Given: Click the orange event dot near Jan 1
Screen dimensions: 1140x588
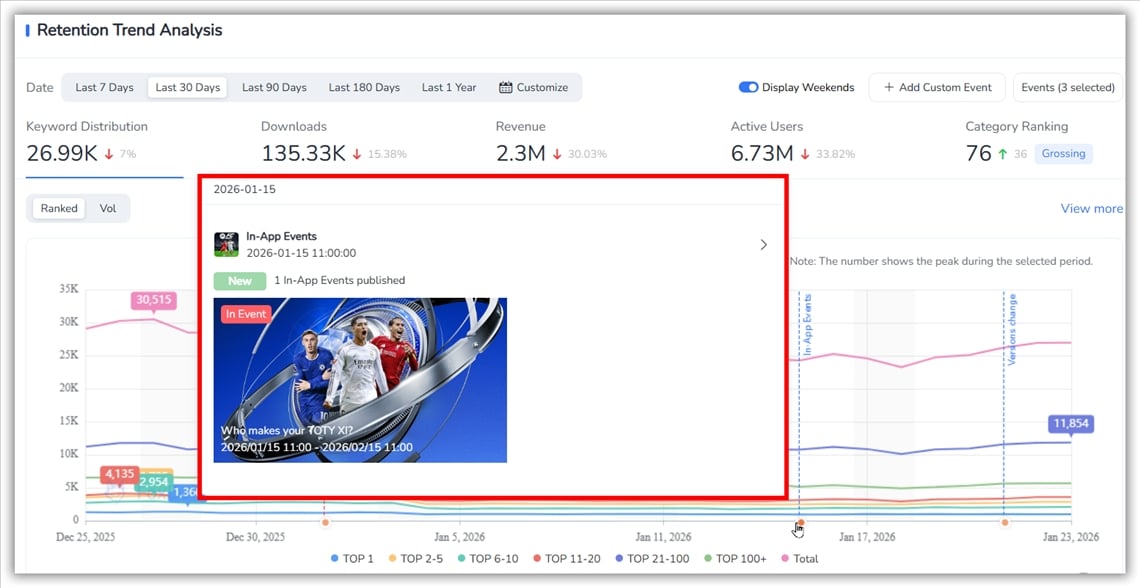Looking at the screenshot, I should pos(324,522).
